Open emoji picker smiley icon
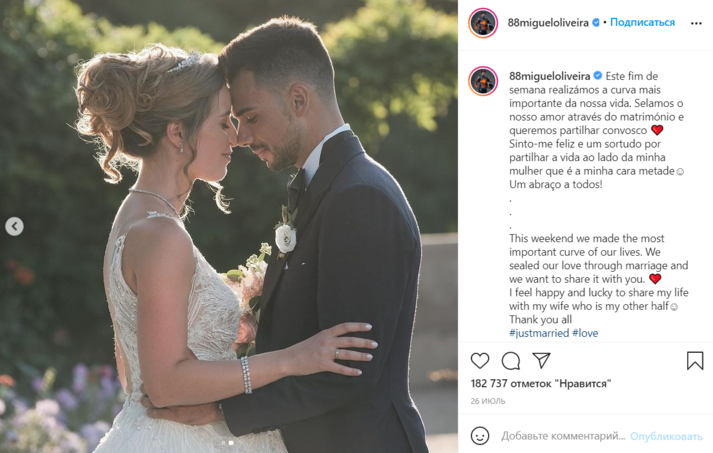The width and height of the screenshot is (713, 453). [x=480, y=436]
